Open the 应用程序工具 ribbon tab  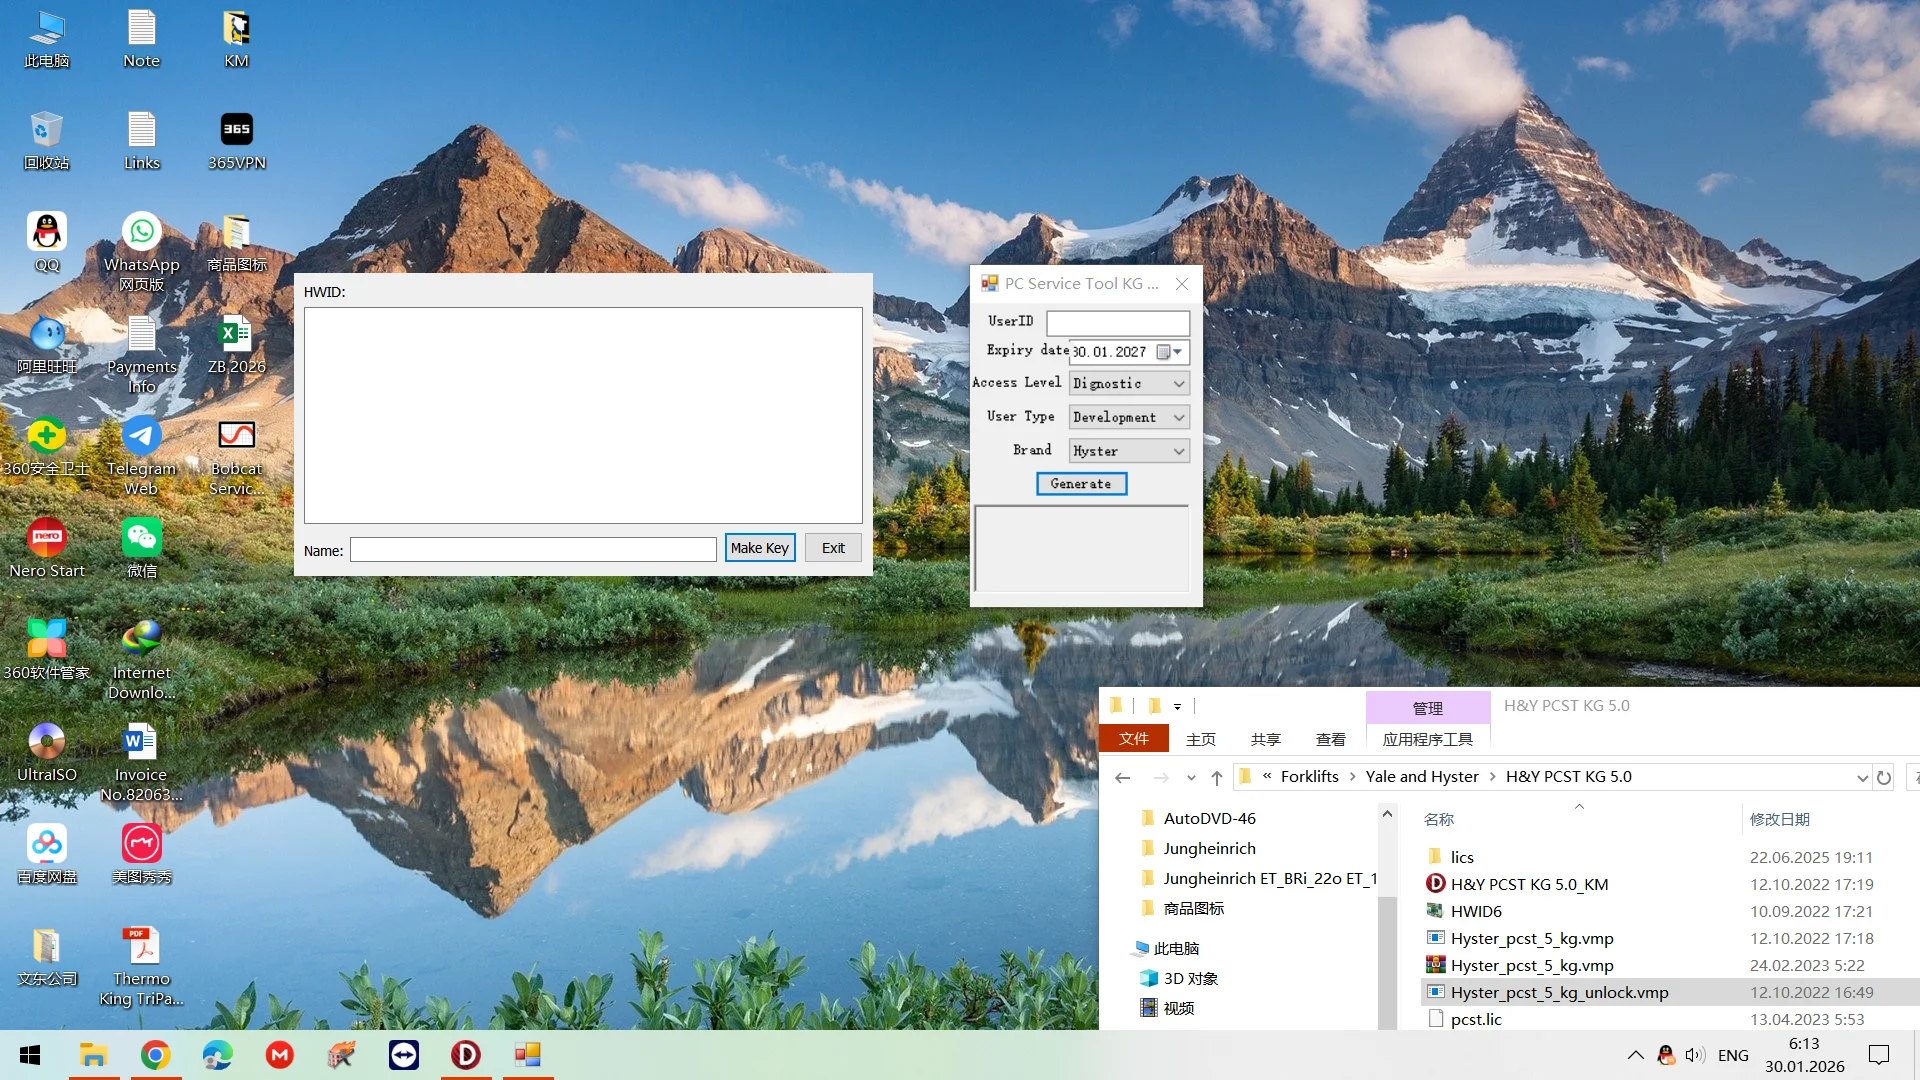tap(1428, 739)
